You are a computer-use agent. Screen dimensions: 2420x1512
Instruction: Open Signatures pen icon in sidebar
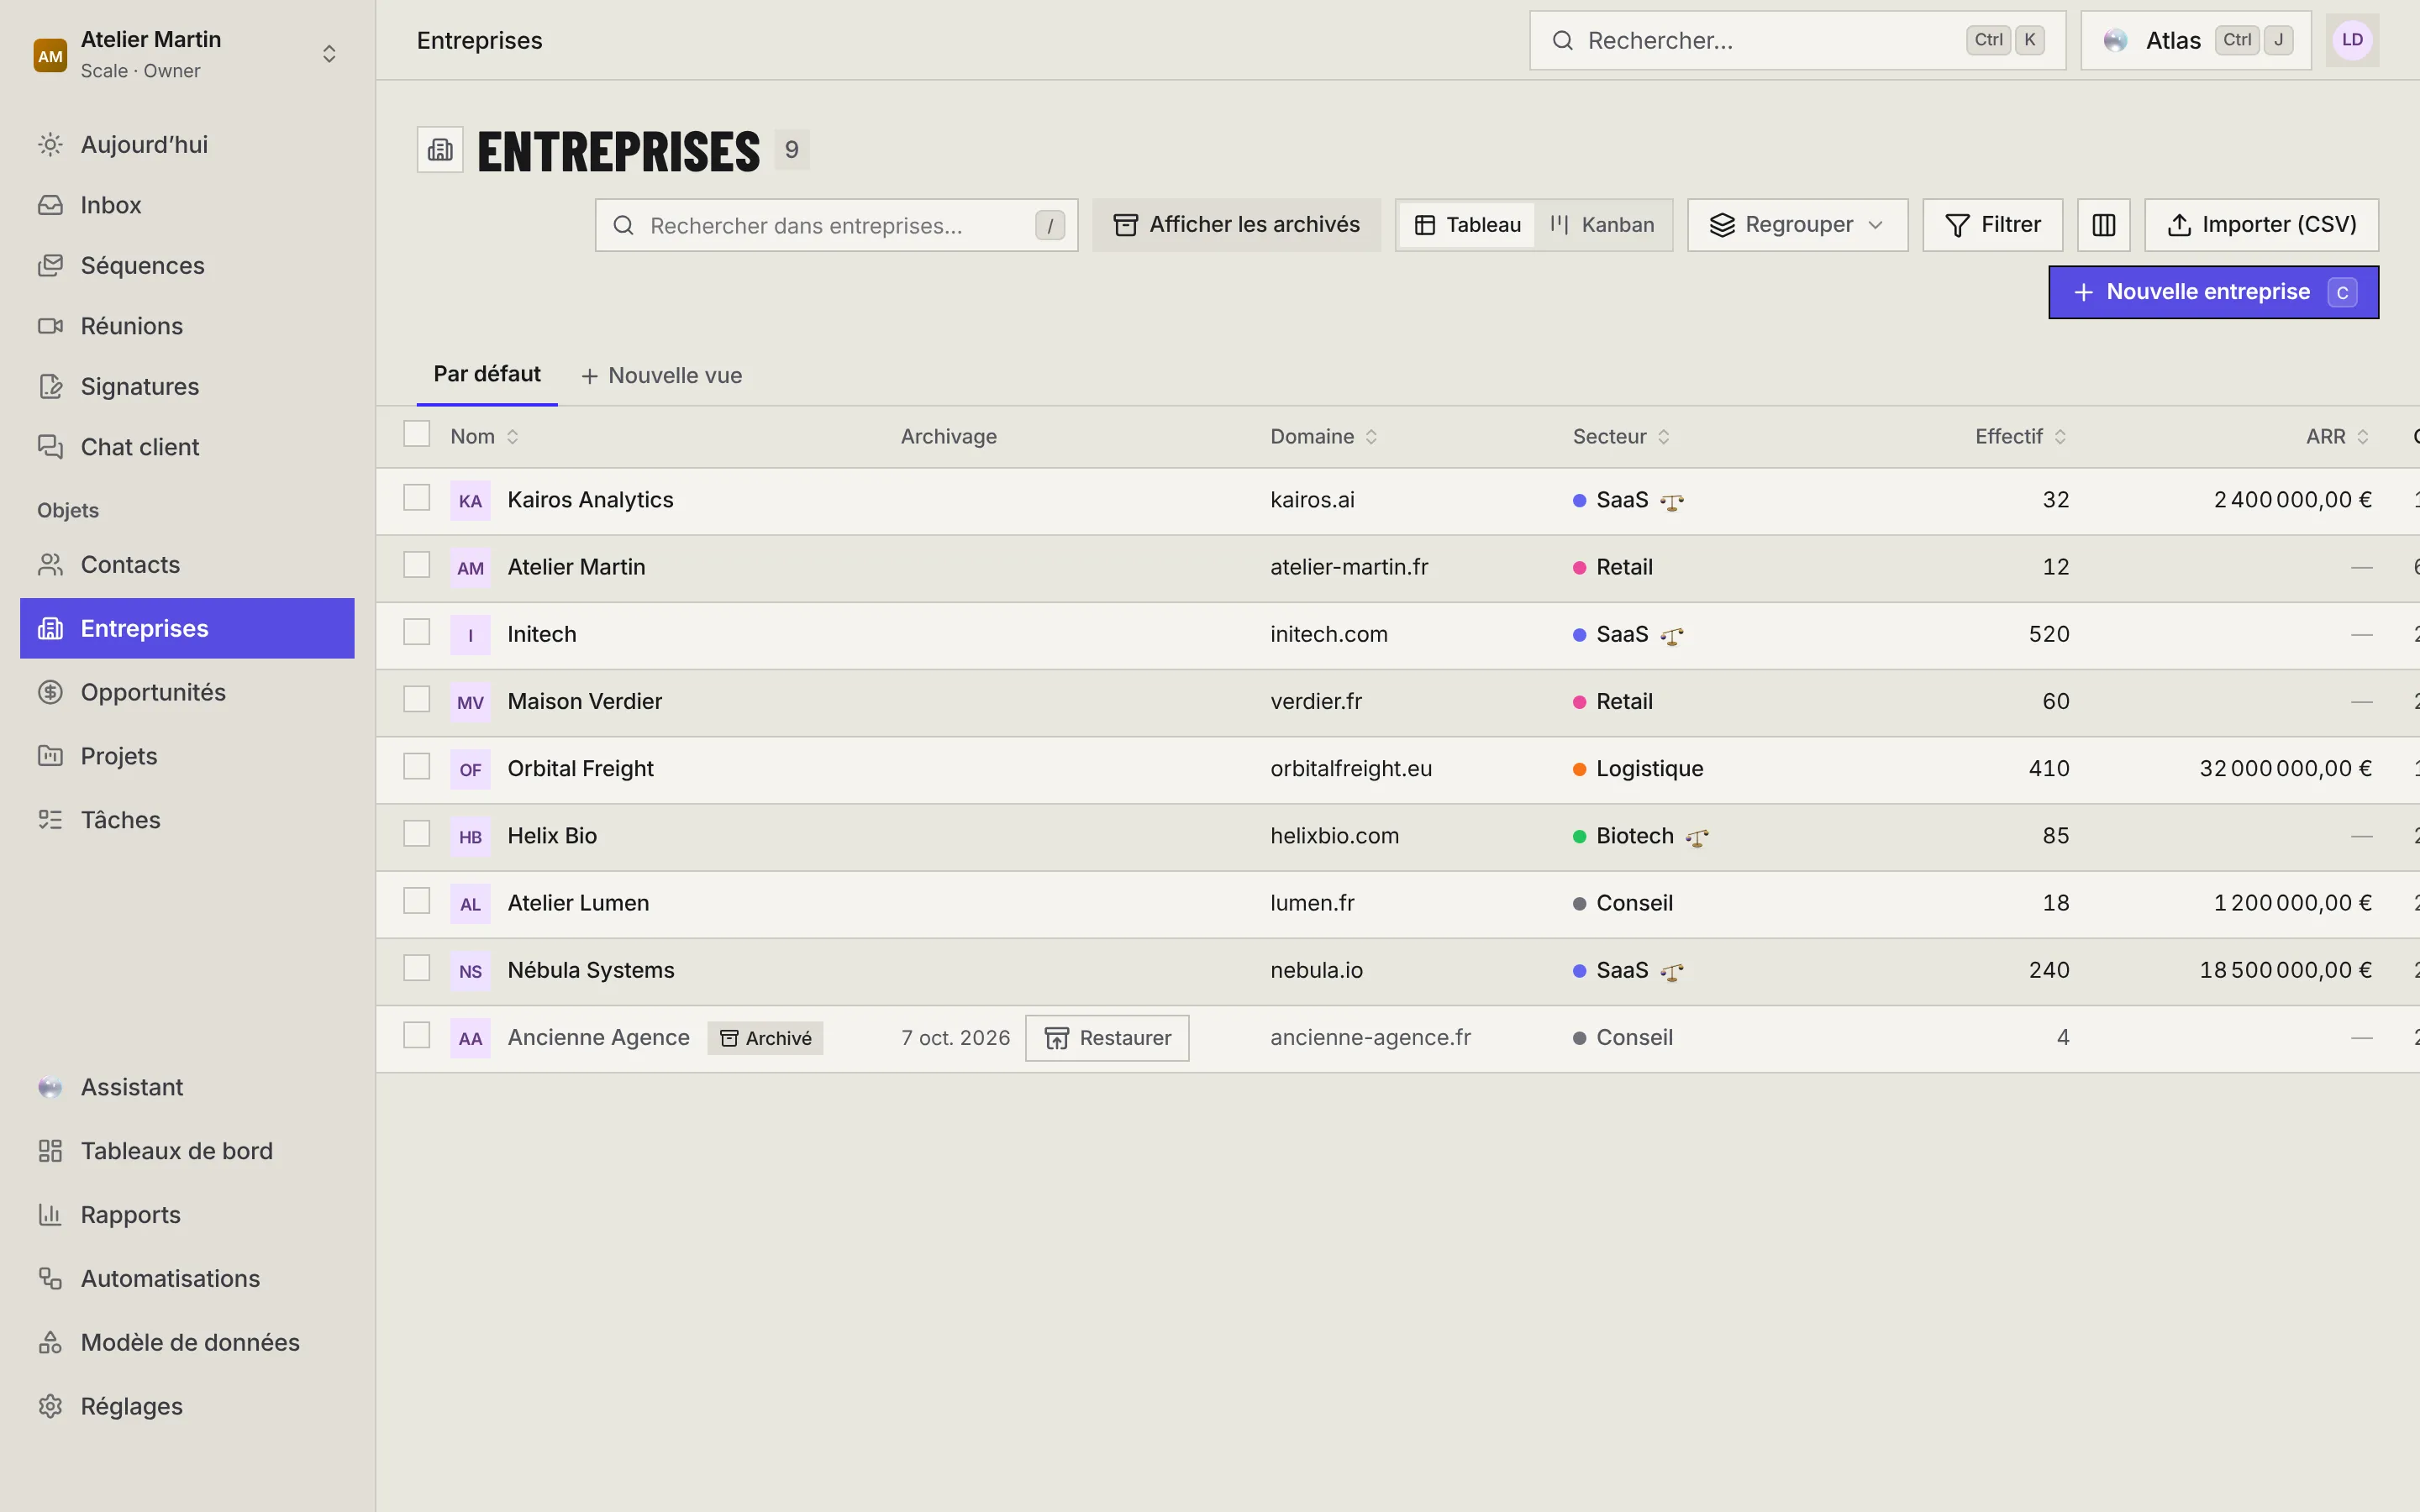tap(50, 387)
